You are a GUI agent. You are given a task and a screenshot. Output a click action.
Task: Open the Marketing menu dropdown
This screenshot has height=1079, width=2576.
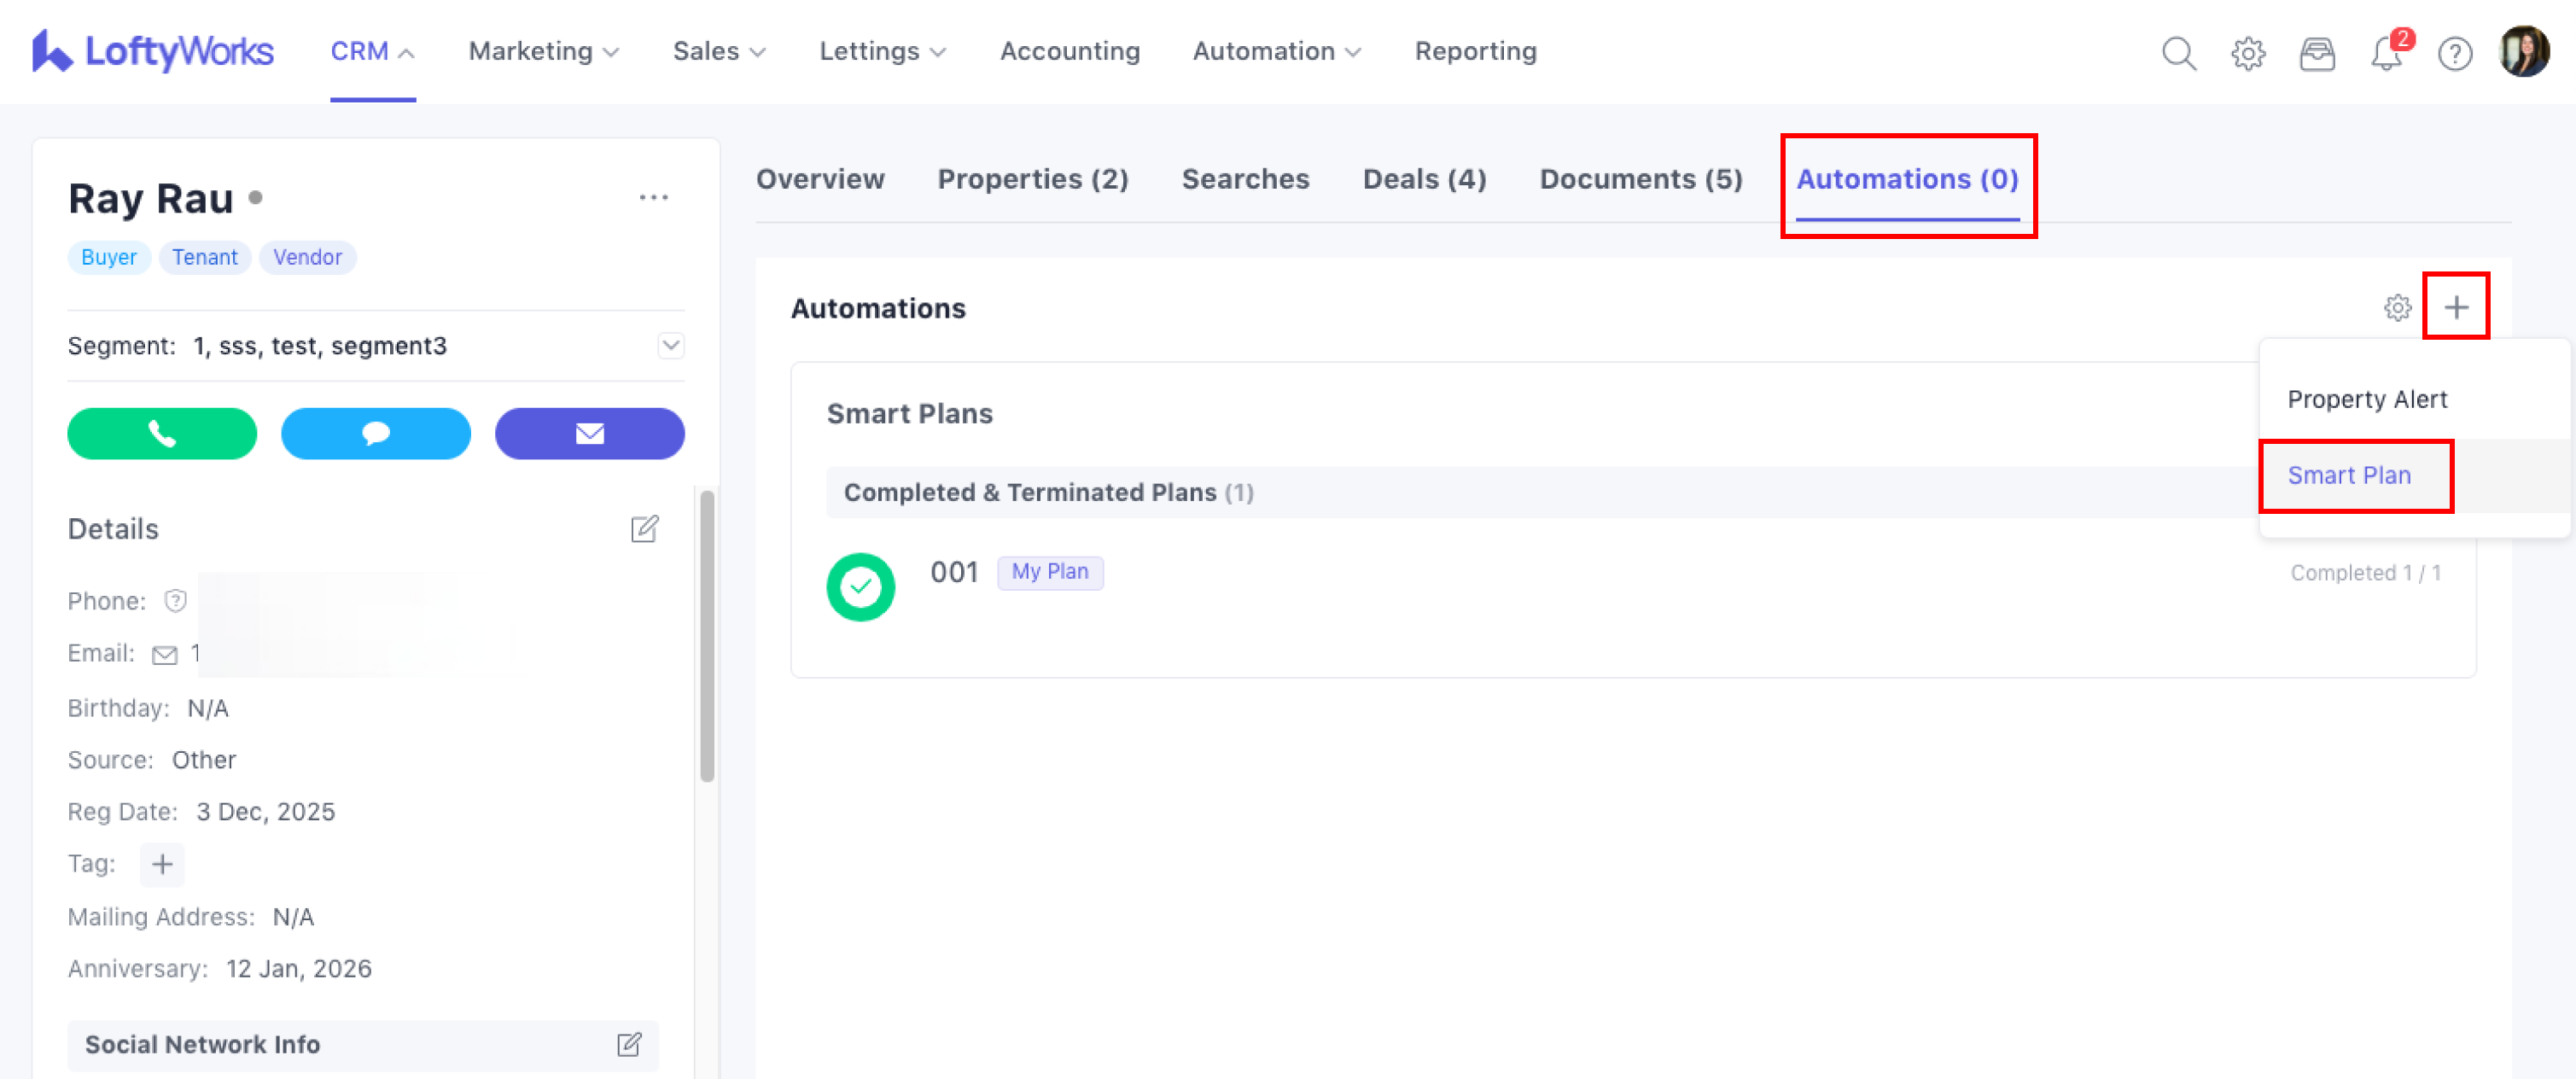pyautogui.click(x=543, y=51)
